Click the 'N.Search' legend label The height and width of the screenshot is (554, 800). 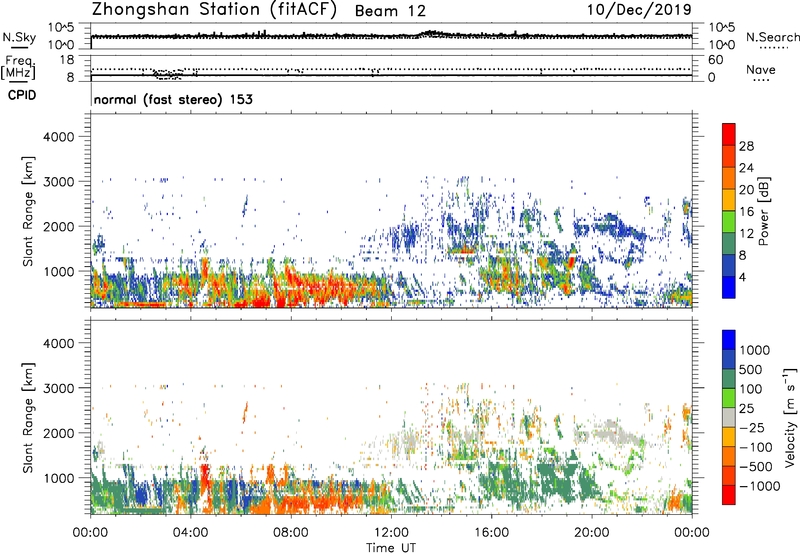click(x=772, y=37)
